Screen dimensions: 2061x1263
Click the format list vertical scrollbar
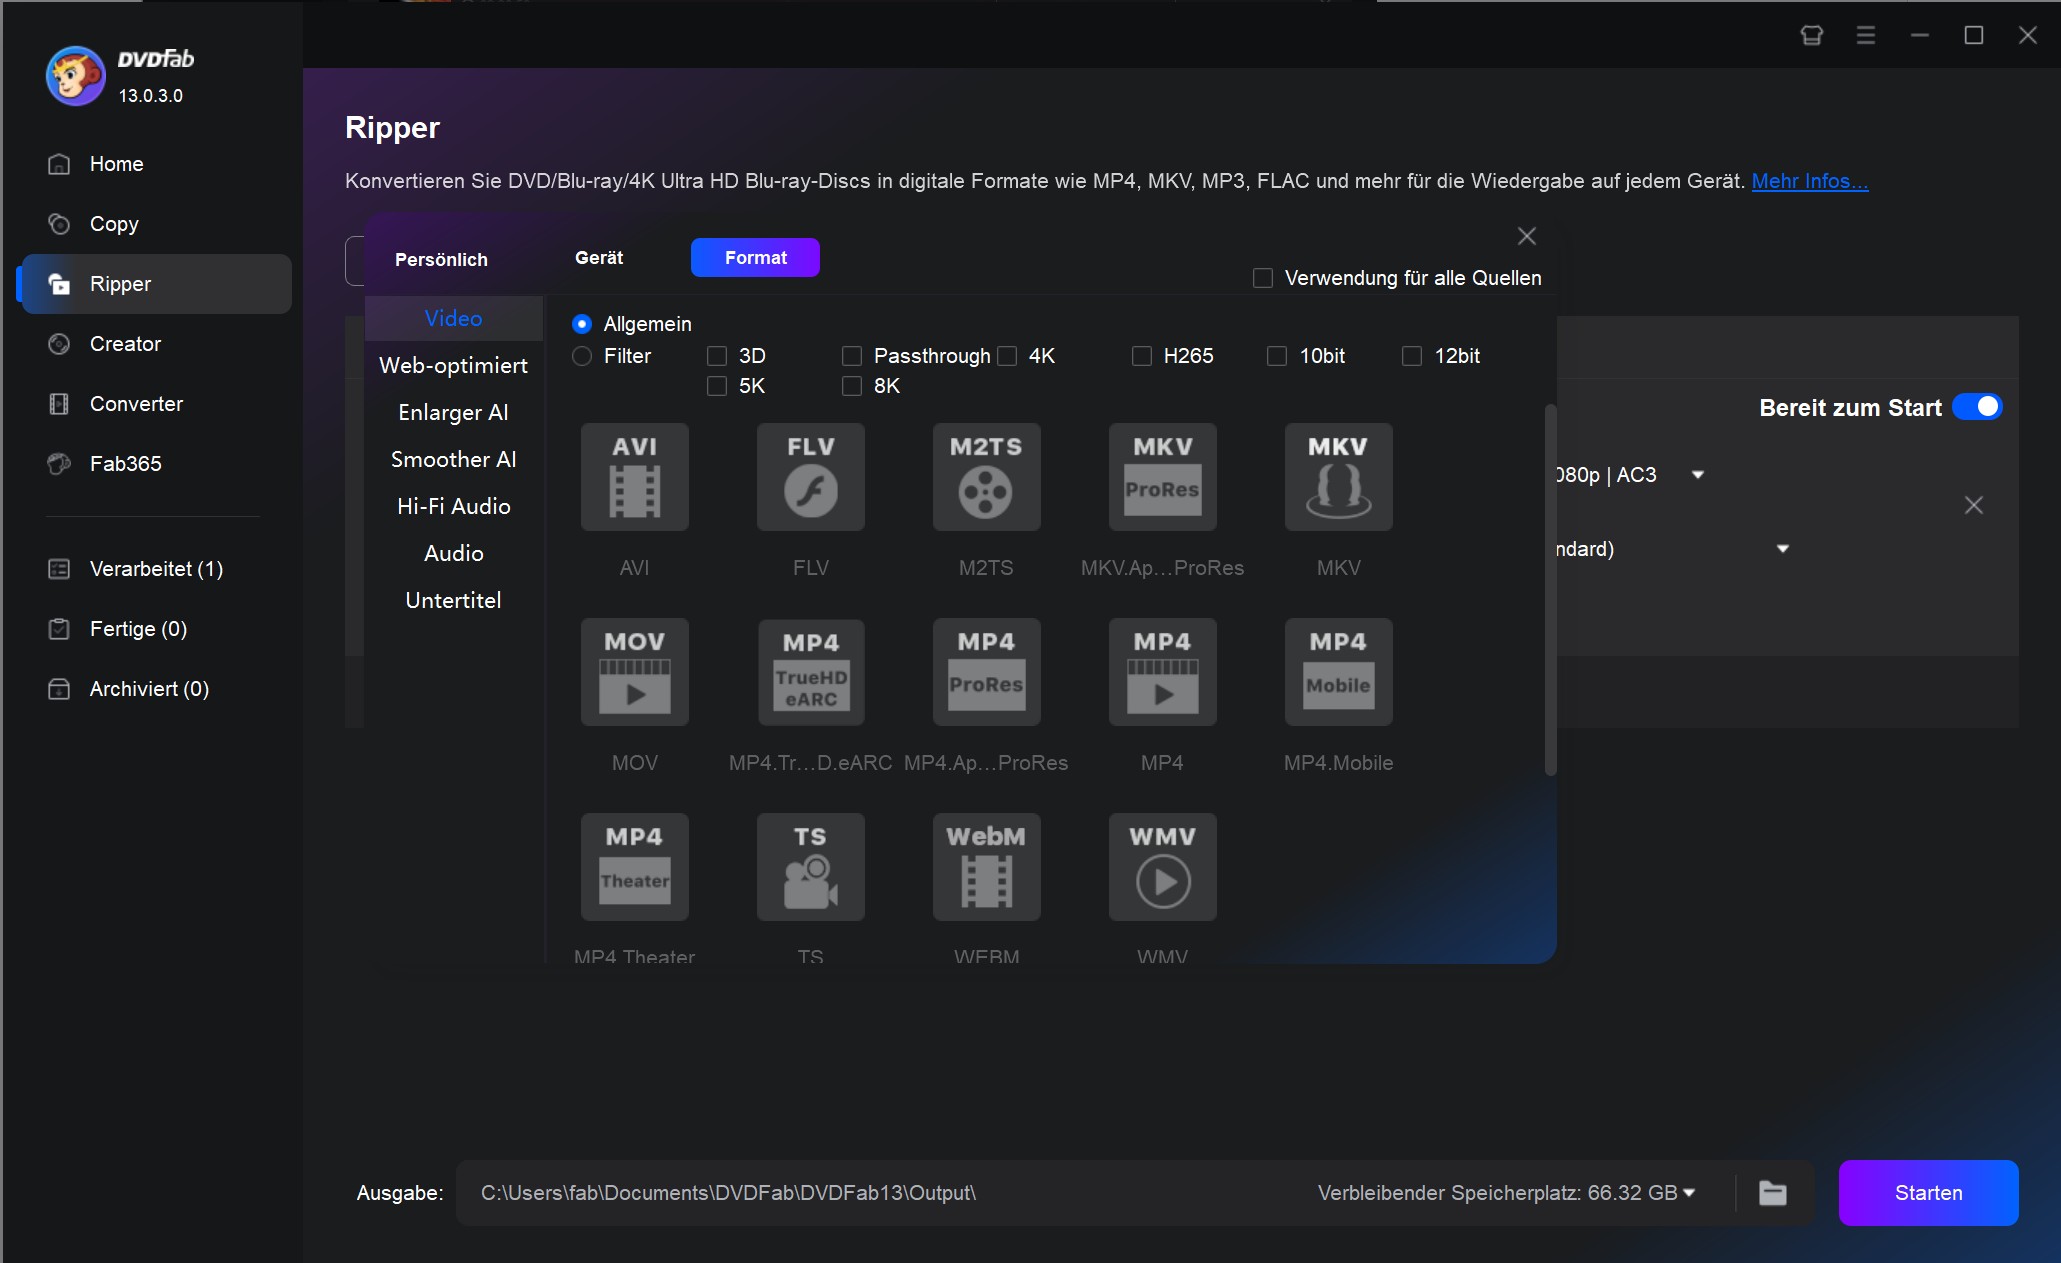pos(1550,590)
